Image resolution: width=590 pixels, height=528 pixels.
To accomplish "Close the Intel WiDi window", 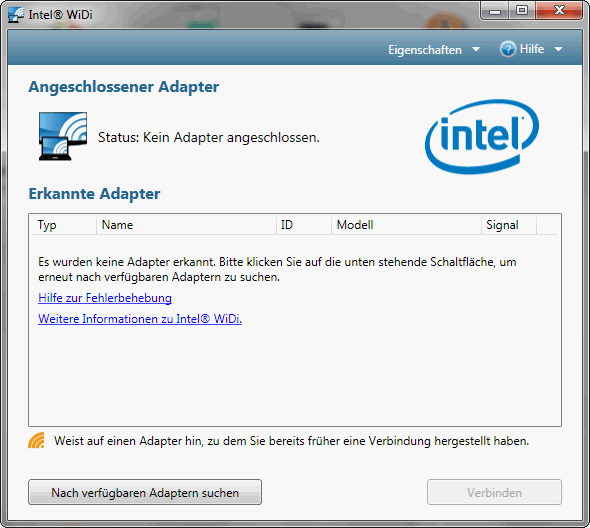I will coord(559,11).
